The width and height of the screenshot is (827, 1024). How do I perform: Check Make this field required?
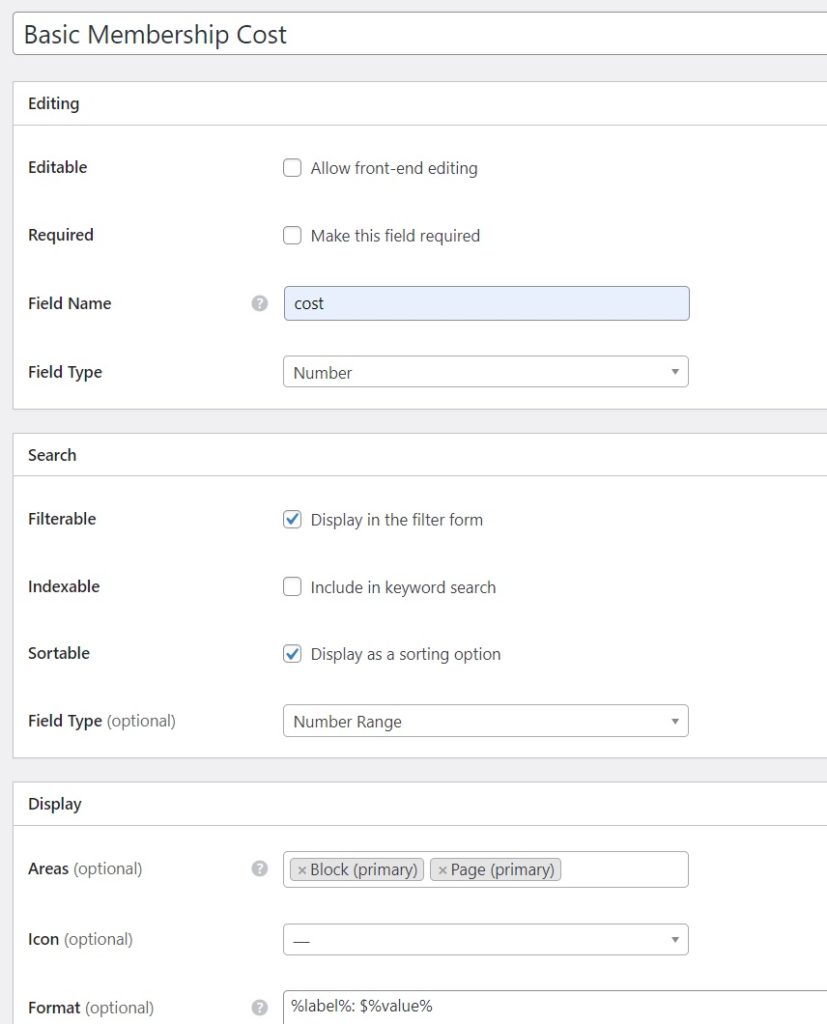click(x=292, y=235)
